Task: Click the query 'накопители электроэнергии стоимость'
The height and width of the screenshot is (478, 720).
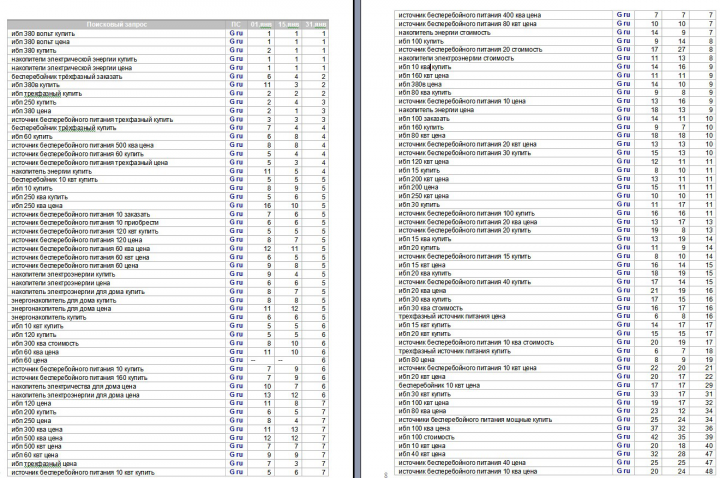Action: (x=456, y=58)
